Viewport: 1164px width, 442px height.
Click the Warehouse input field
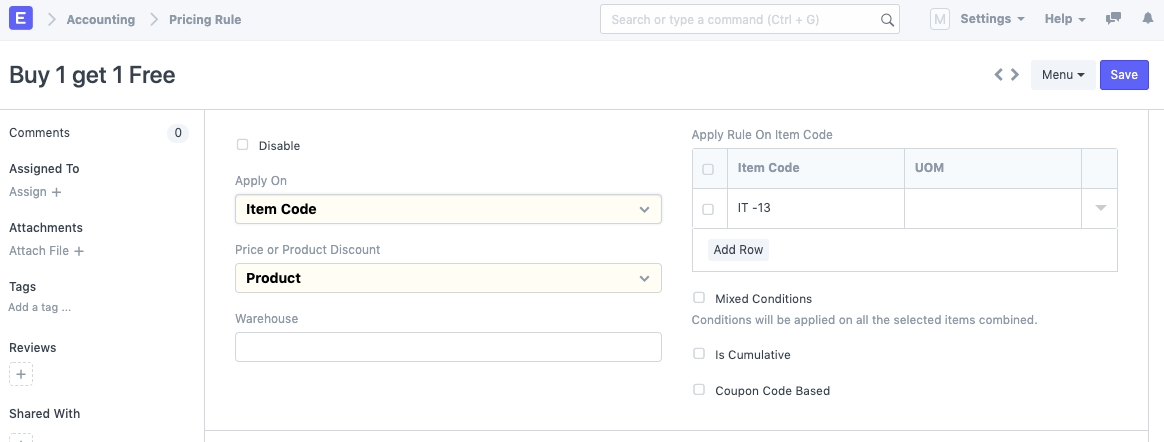(448, 347)
